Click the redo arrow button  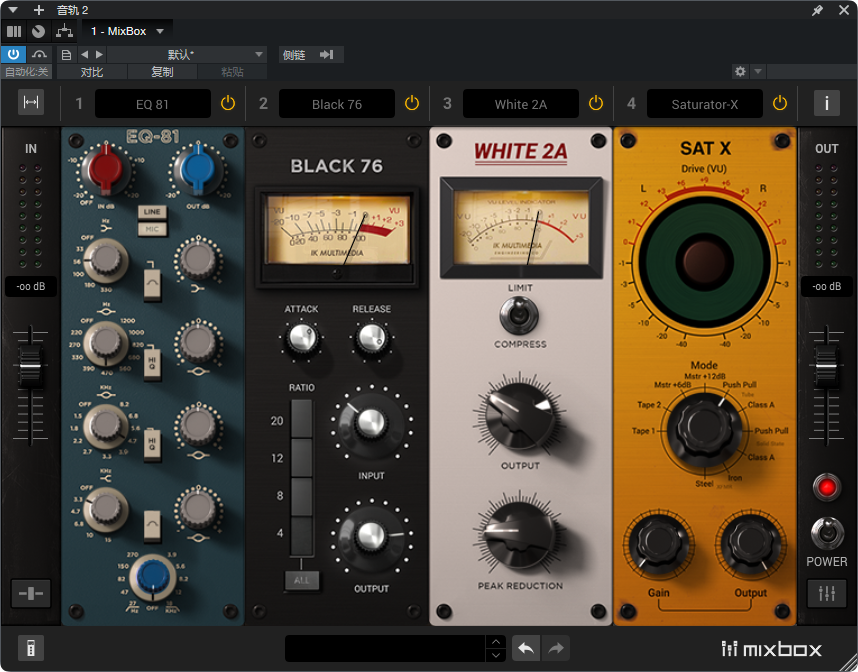[556, 648]
